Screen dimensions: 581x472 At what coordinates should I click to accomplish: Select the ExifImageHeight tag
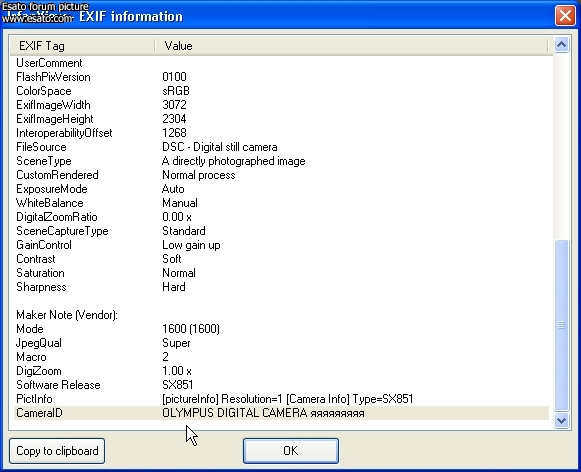click(x=55, y=119)
